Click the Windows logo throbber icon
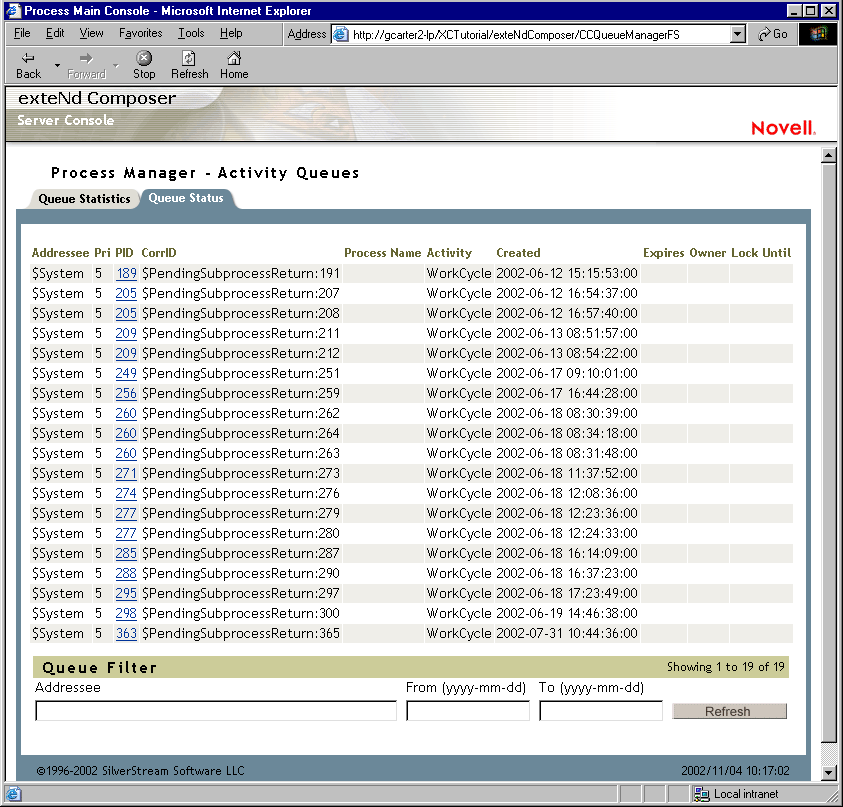The image size is (843, 807). (818, 34)
